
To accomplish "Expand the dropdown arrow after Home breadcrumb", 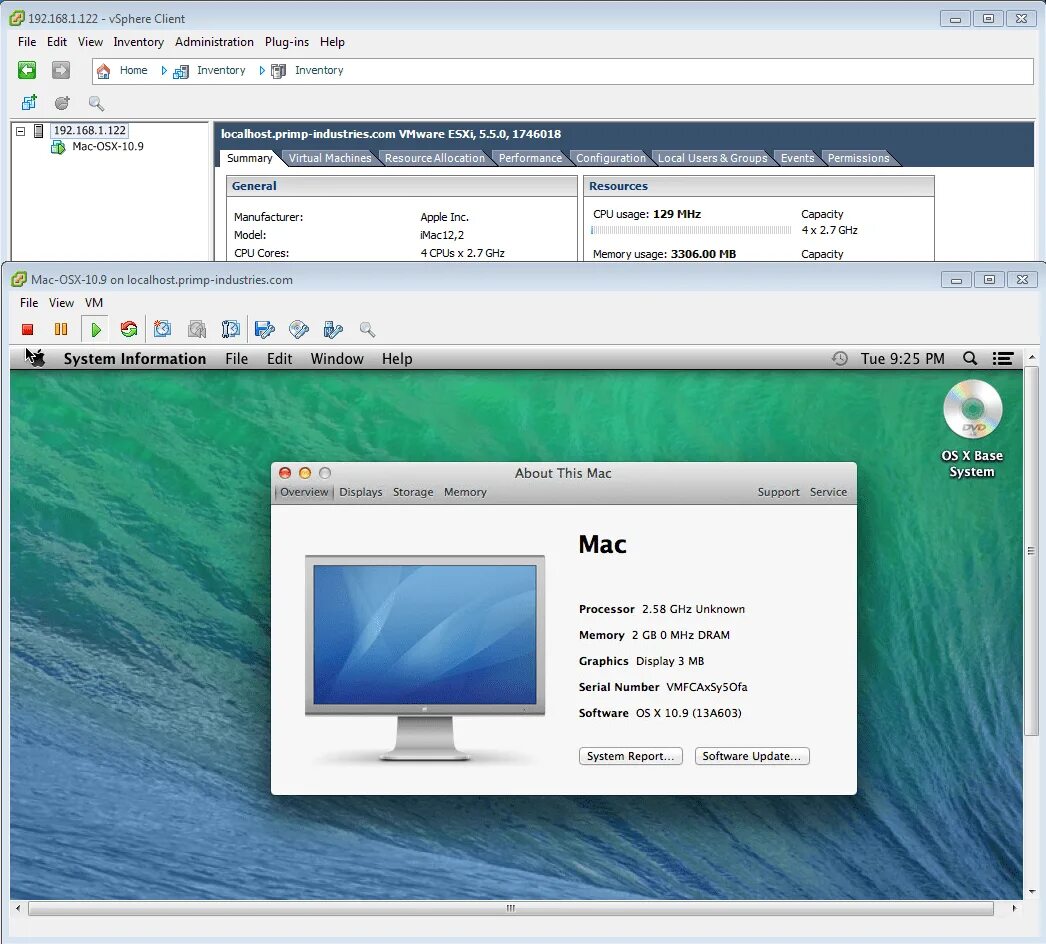I will pos(163,70).
